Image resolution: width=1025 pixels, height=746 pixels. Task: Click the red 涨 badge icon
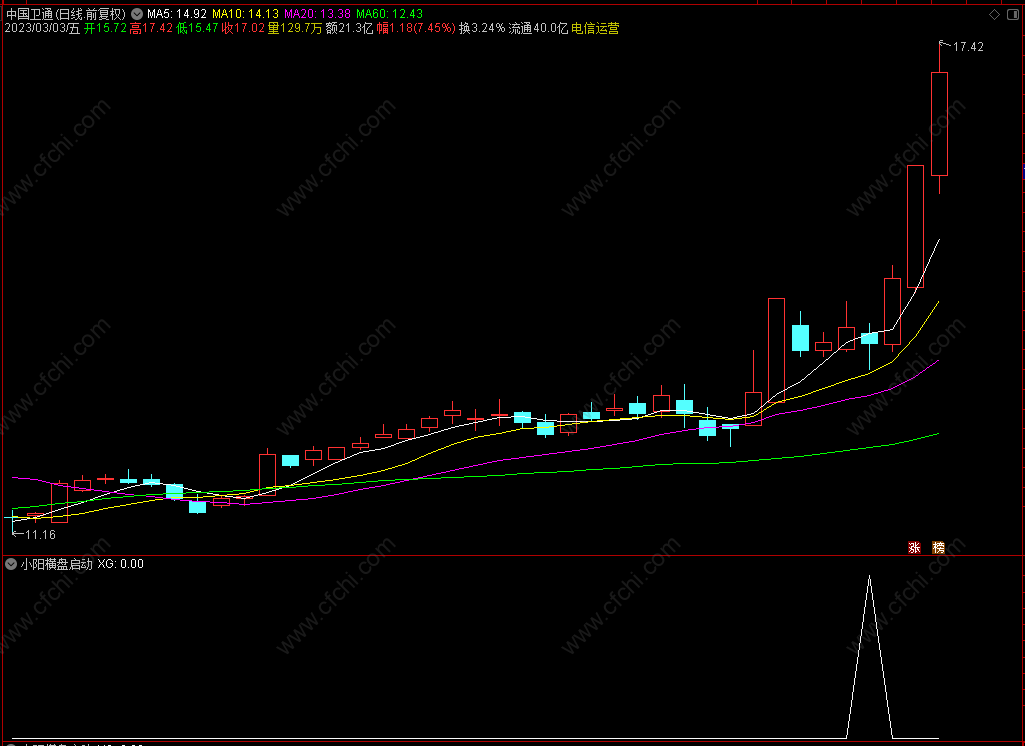914,548
